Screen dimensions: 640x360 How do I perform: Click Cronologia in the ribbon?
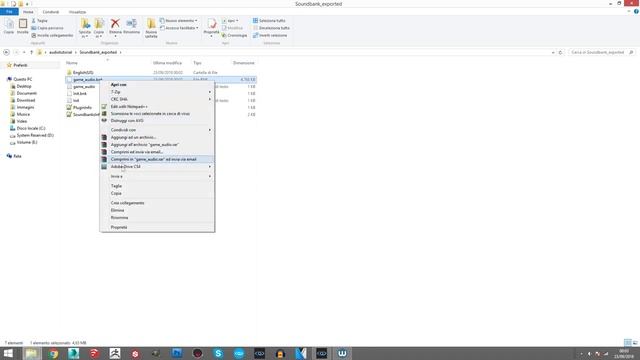tap(234, 35)
